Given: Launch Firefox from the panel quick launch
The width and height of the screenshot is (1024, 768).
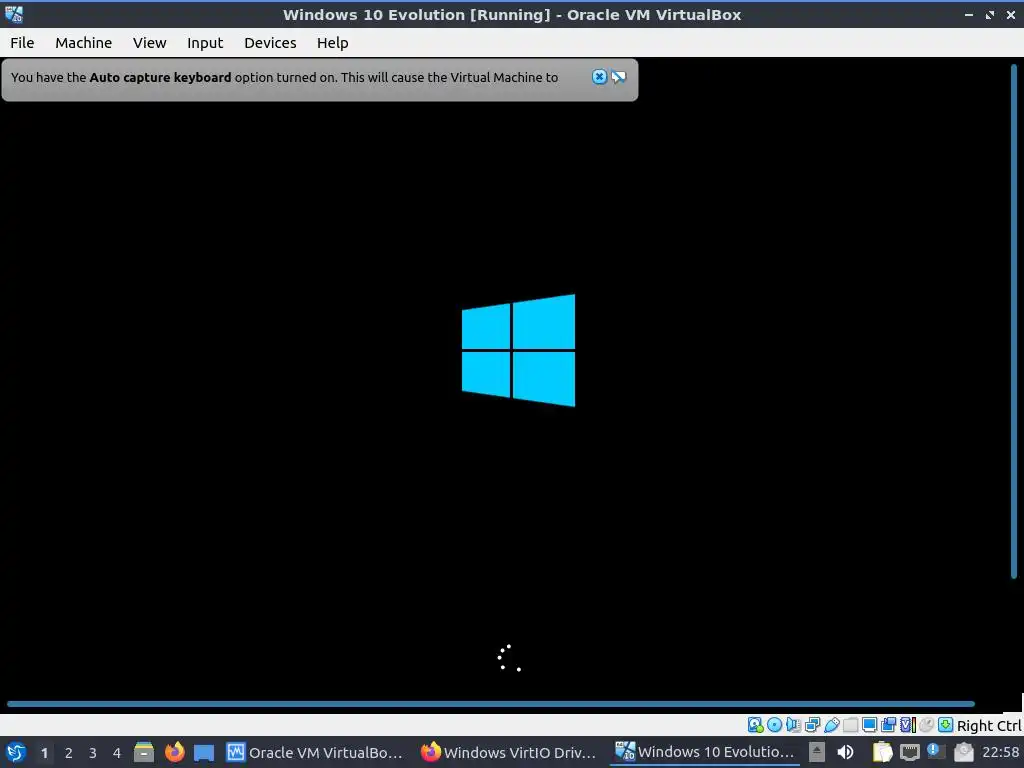Looking at the screenshot, I should point(174,752).
